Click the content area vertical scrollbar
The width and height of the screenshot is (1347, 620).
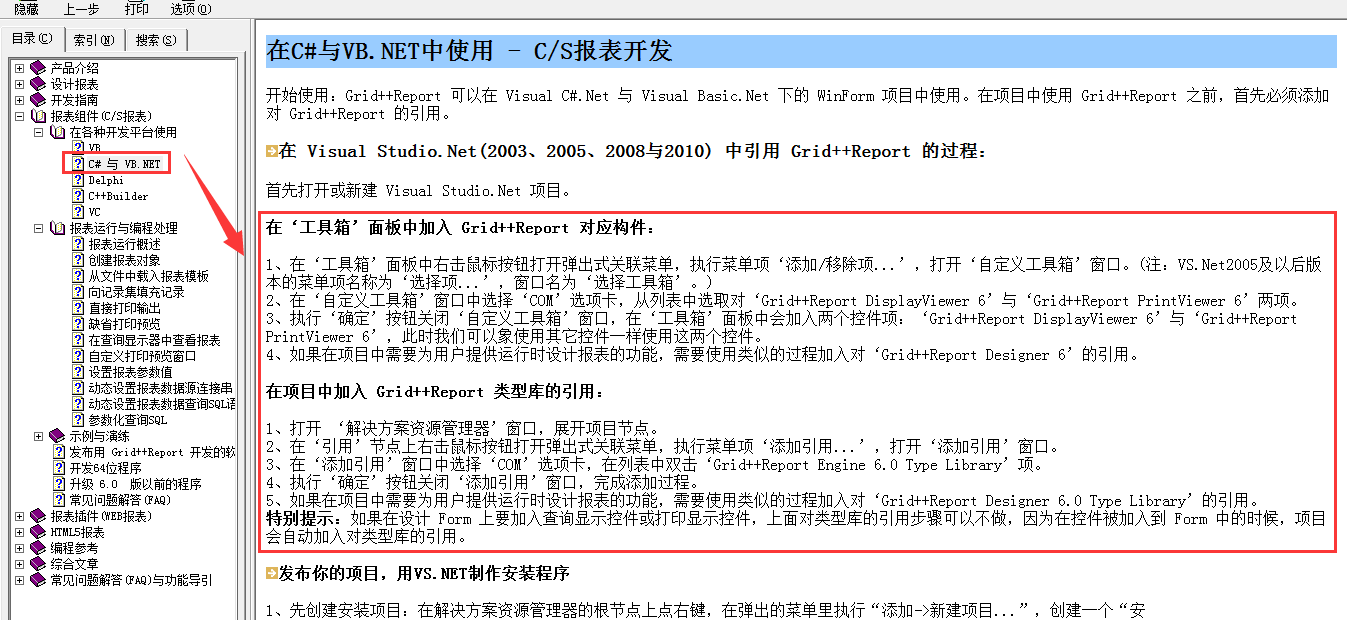(1340, 300)
